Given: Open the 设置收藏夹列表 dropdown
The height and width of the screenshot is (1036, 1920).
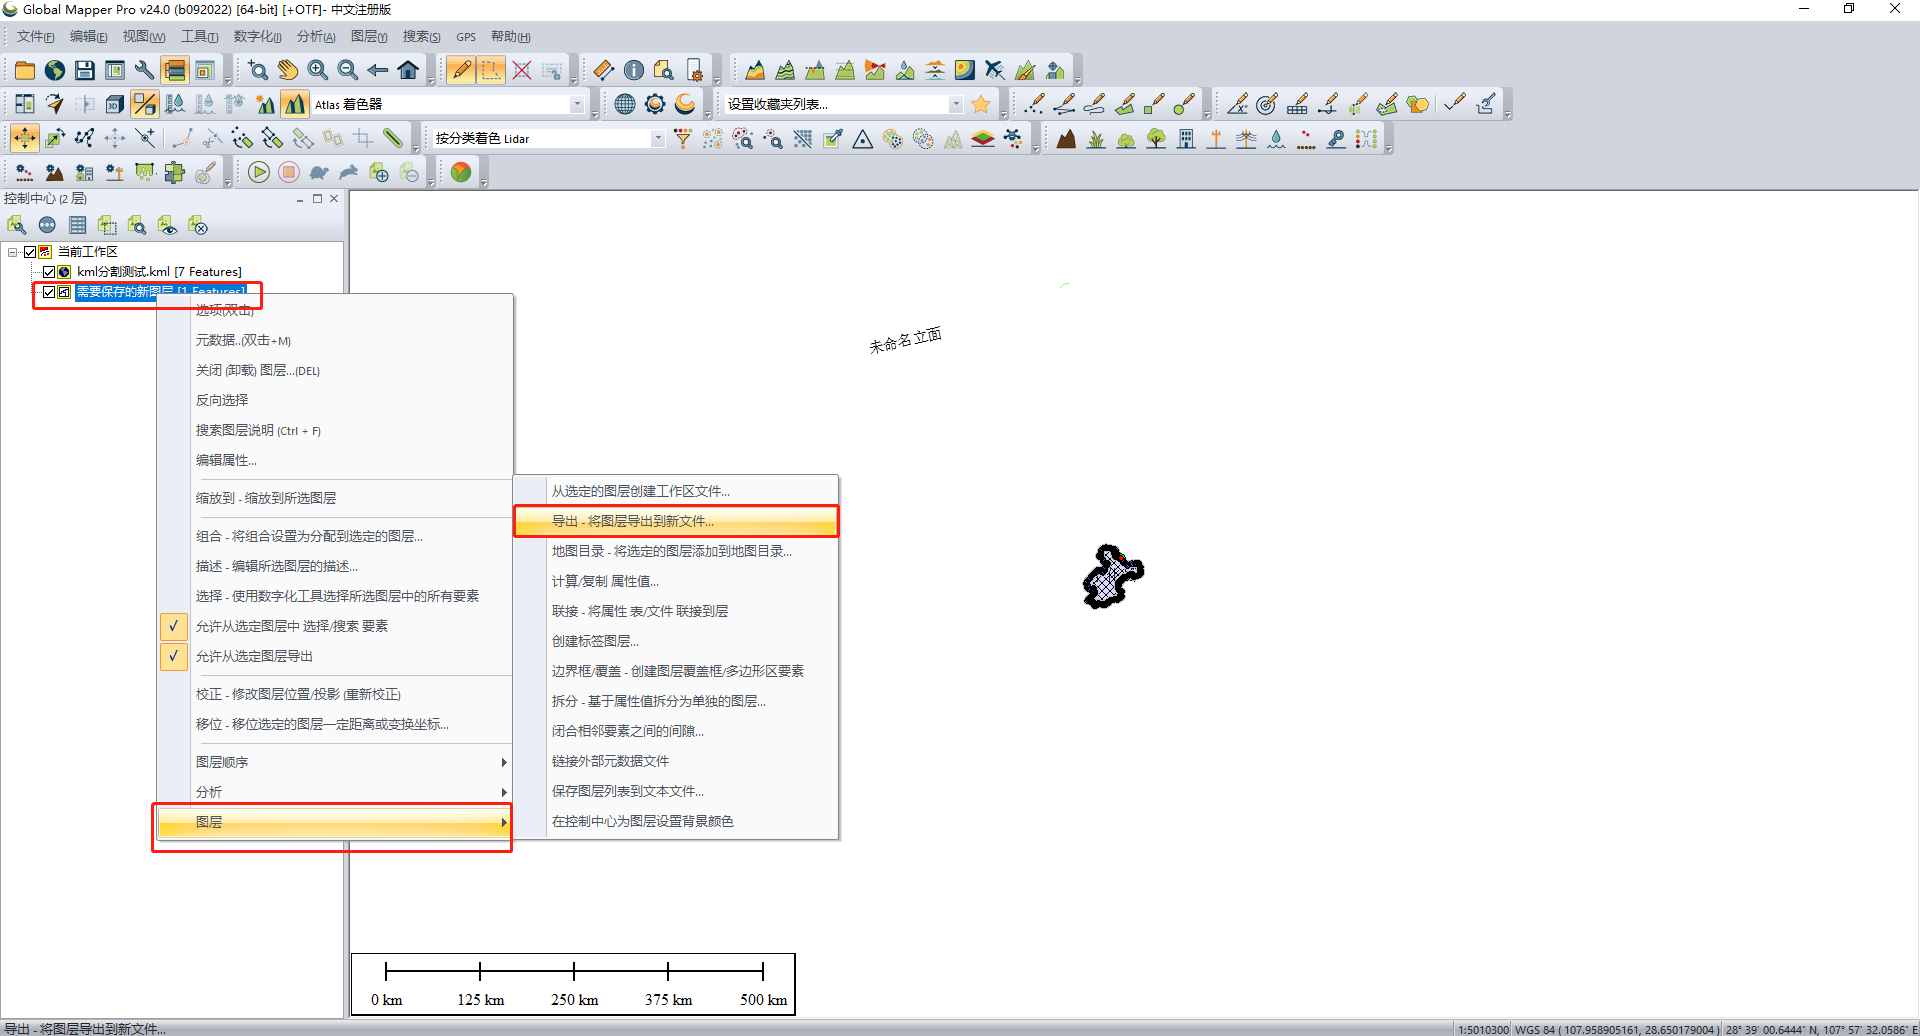Looking at the screenshot, I should coord(956,104).
